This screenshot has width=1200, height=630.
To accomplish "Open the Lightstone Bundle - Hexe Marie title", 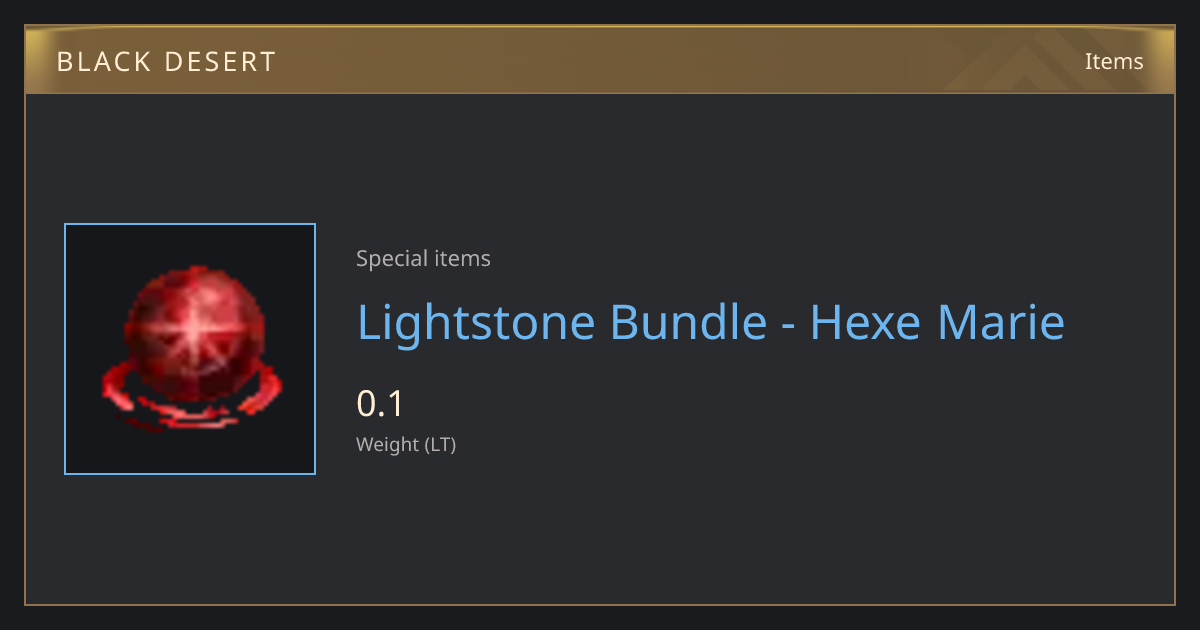I will [x=711, y=322].
